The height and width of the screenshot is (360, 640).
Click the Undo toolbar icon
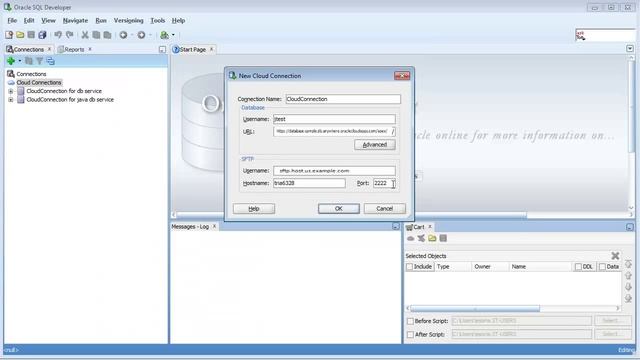(58, 35)
